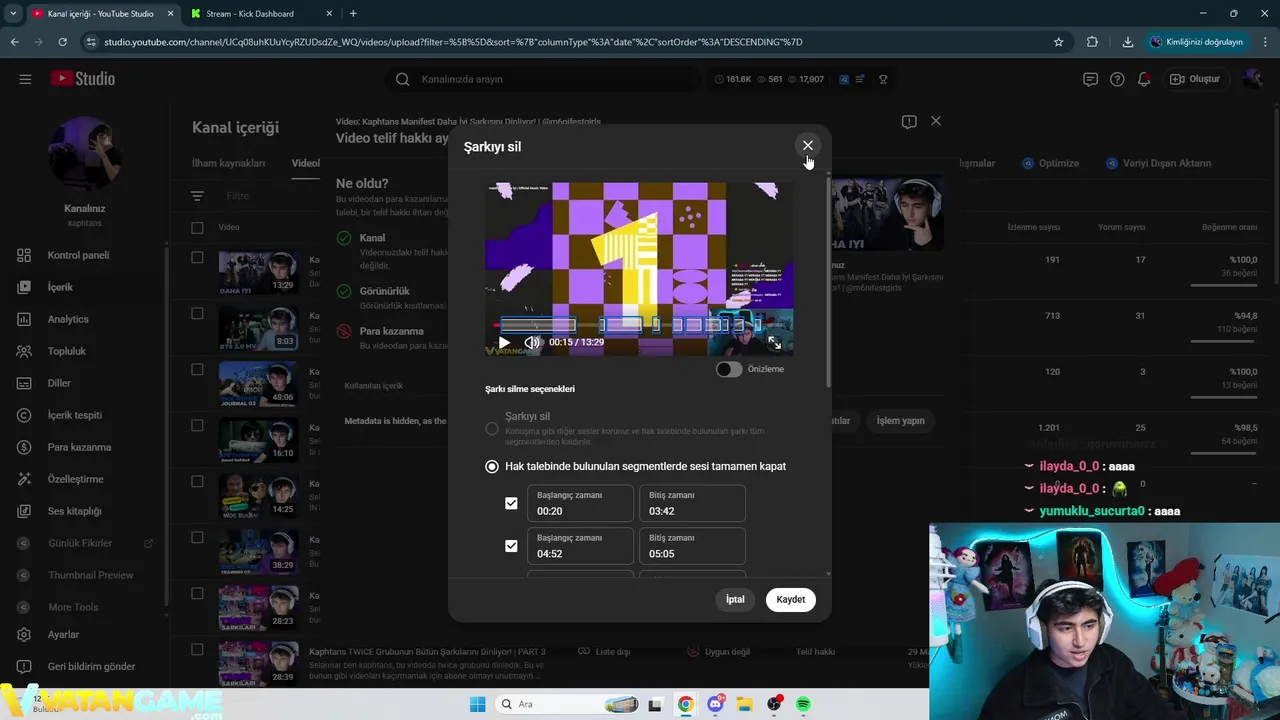Open Topluluk in sidebar
The width and height of the screenshot is (1280, 720).
coord(67,351)
